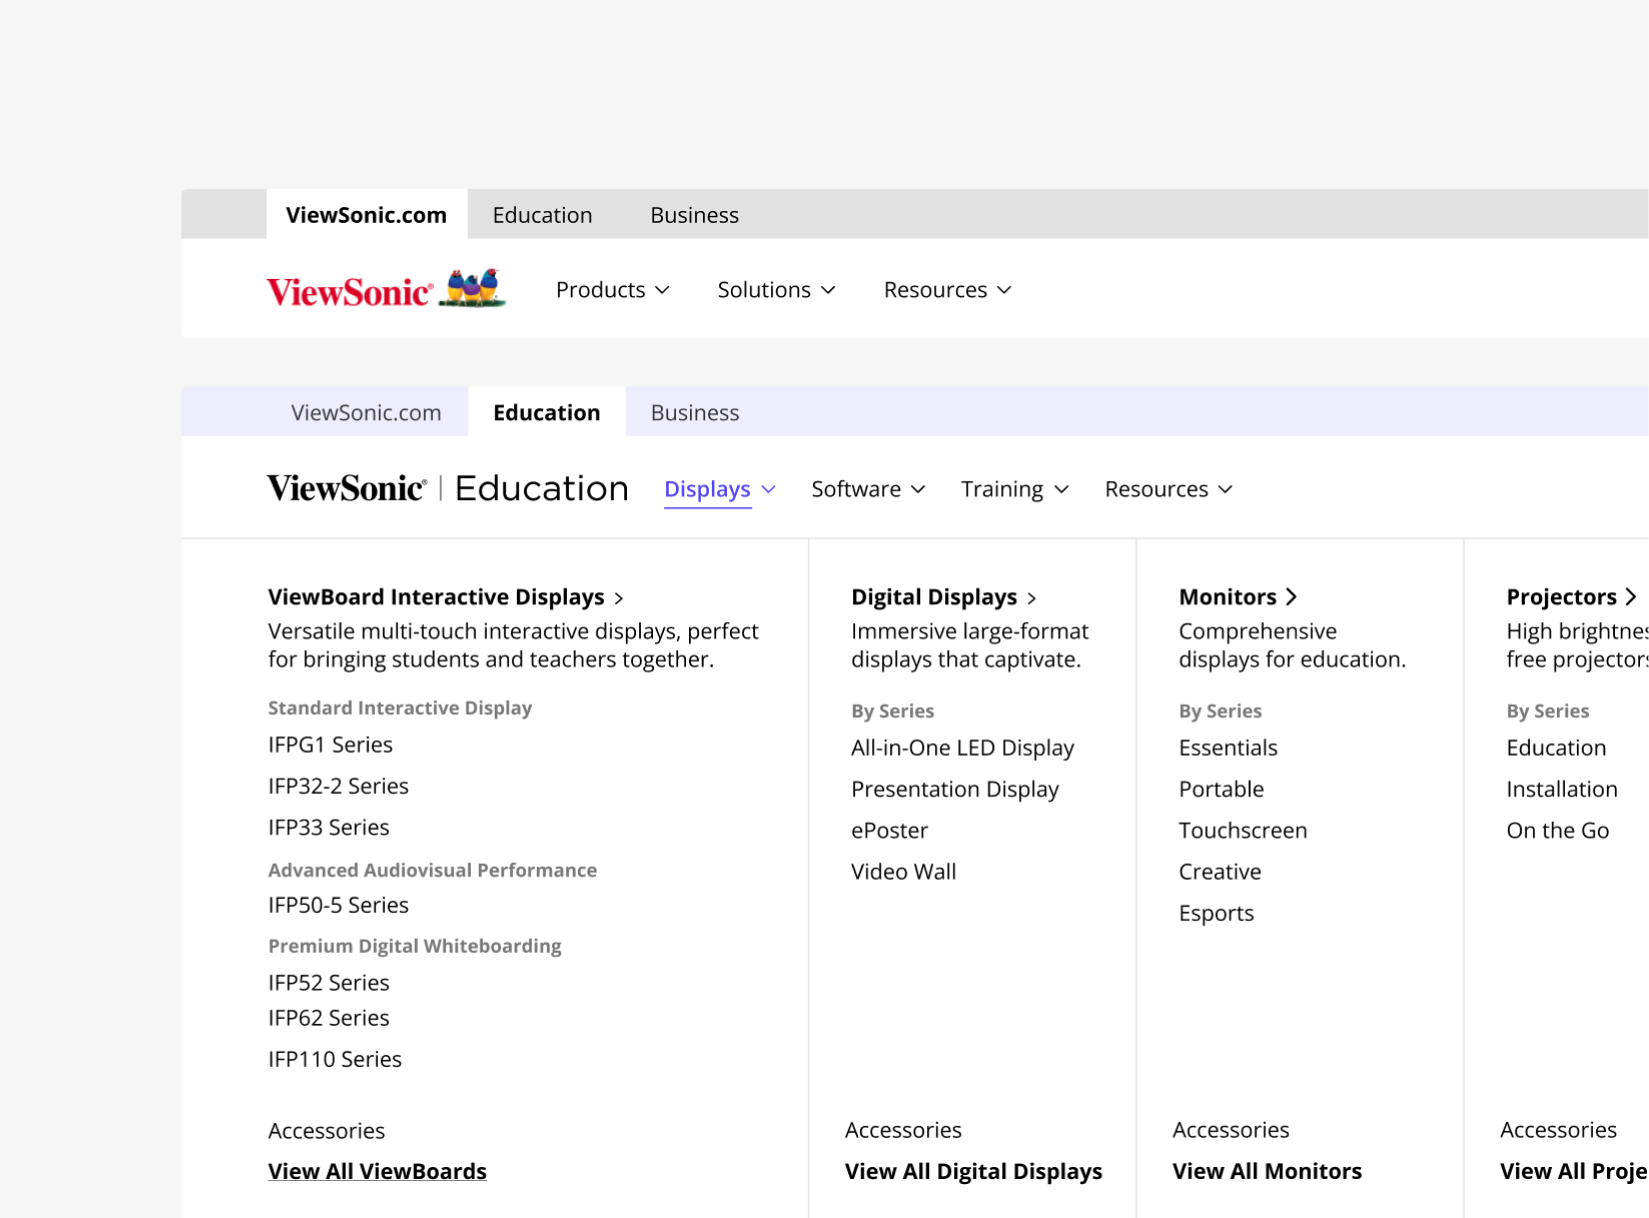Open the Monitors heading link
Screen dimensions: 1649x1218
point(1238,597)
